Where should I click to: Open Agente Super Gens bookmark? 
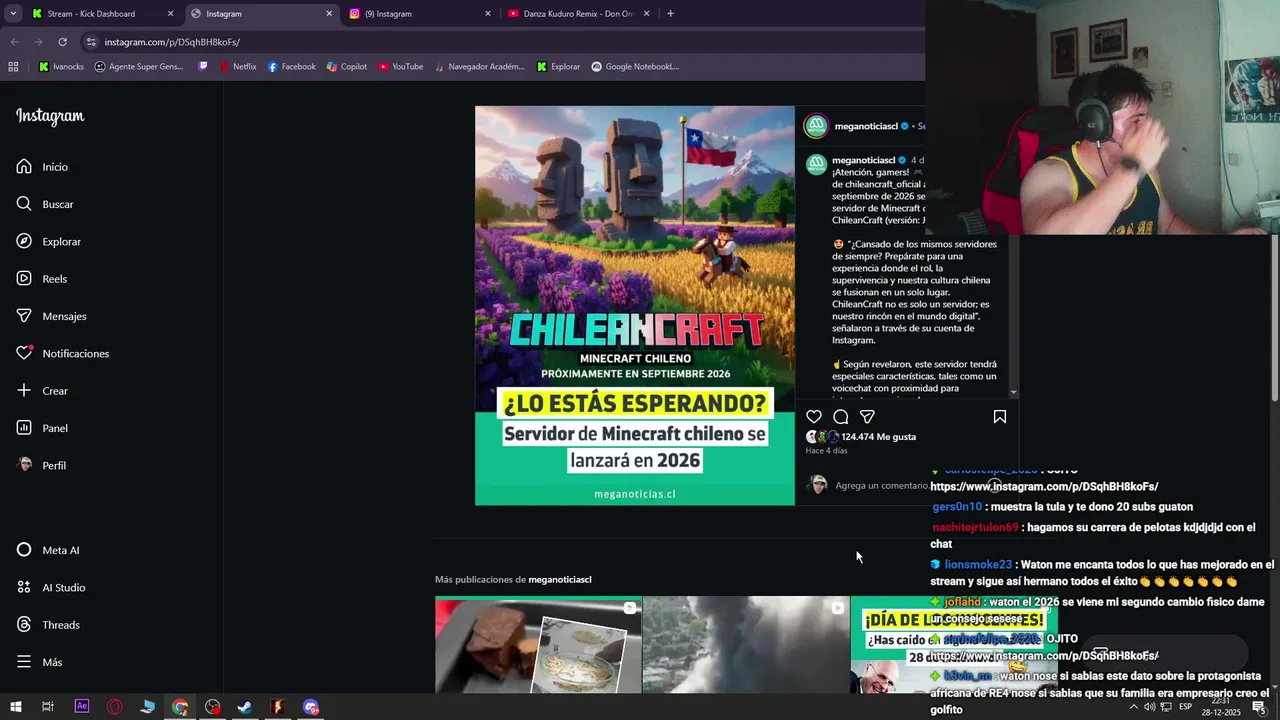139,67
